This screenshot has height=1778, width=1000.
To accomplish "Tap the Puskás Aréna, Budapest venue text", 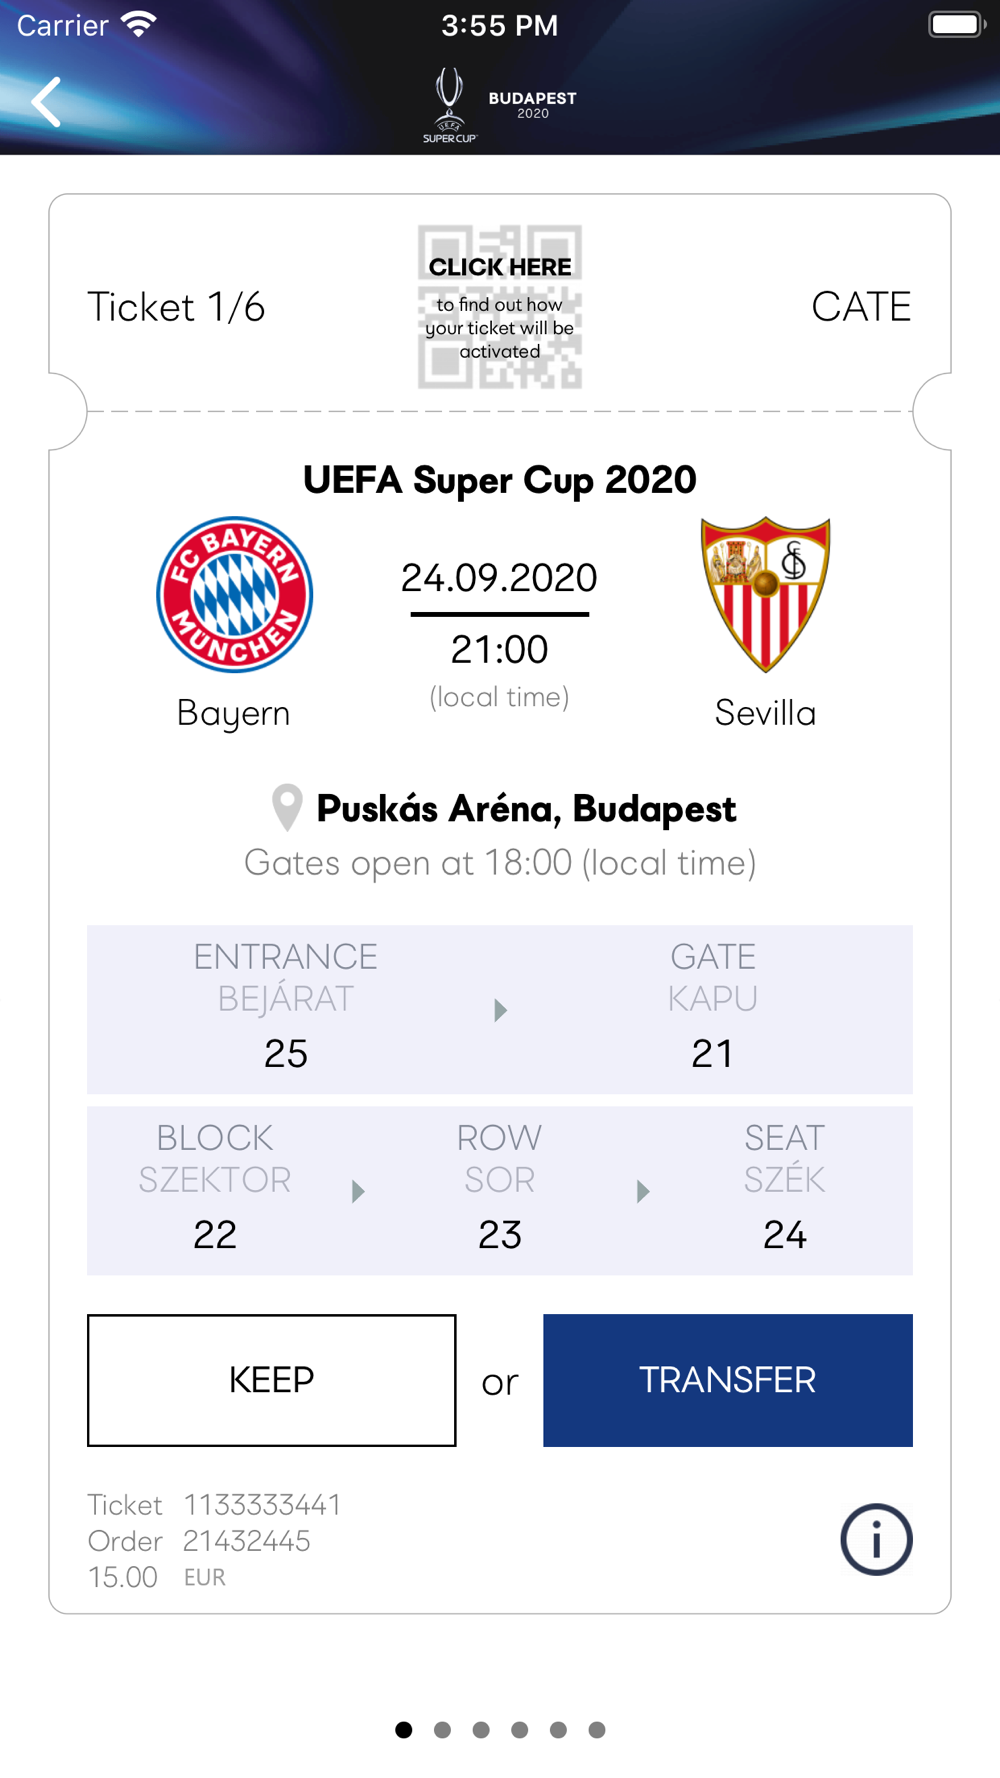I will pos(526,809).
